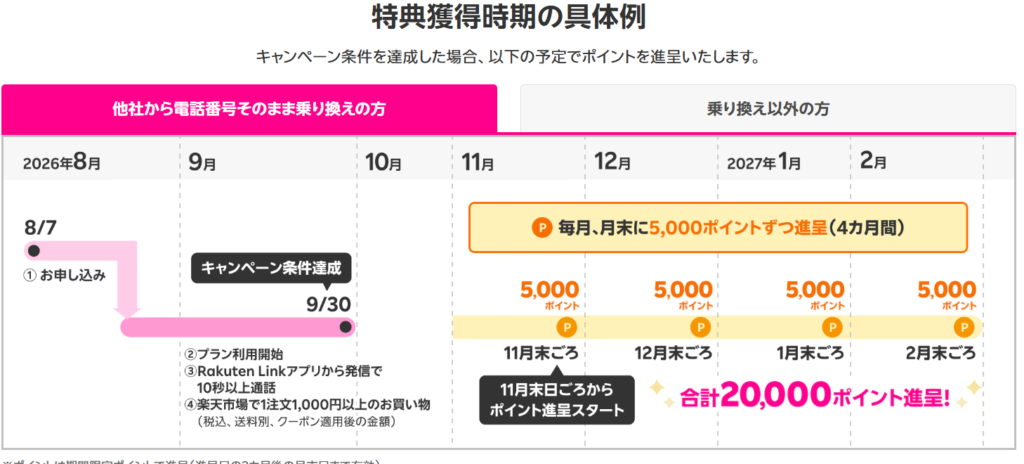Screen dimensions: 1024x464
Task: Switch to the 乗り換え以外の方 tab
Action: pyautogui.click(x=767, y=109)
